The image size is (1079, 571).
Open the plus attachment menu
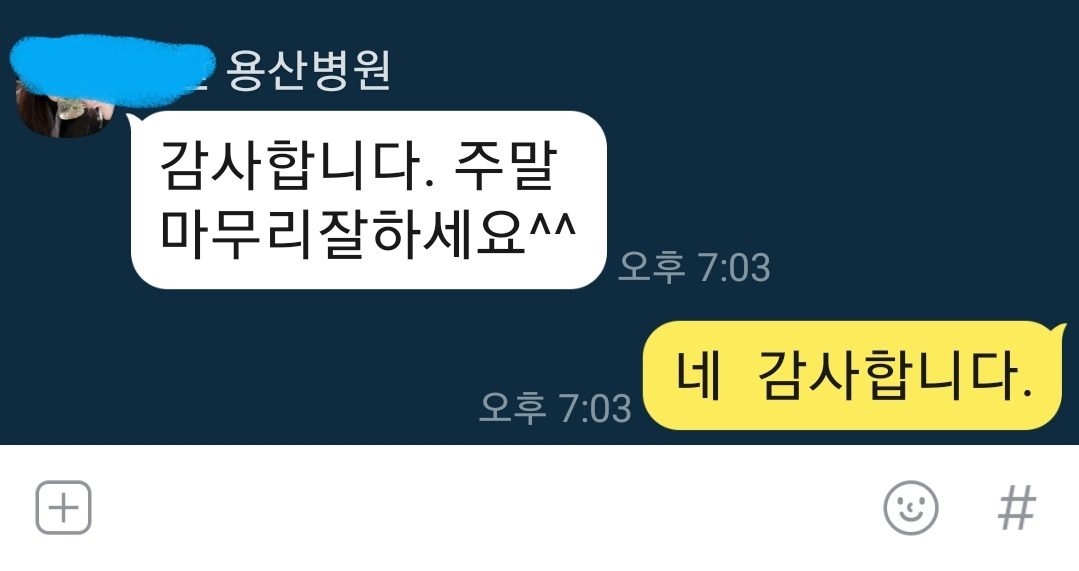click(63, 508)
